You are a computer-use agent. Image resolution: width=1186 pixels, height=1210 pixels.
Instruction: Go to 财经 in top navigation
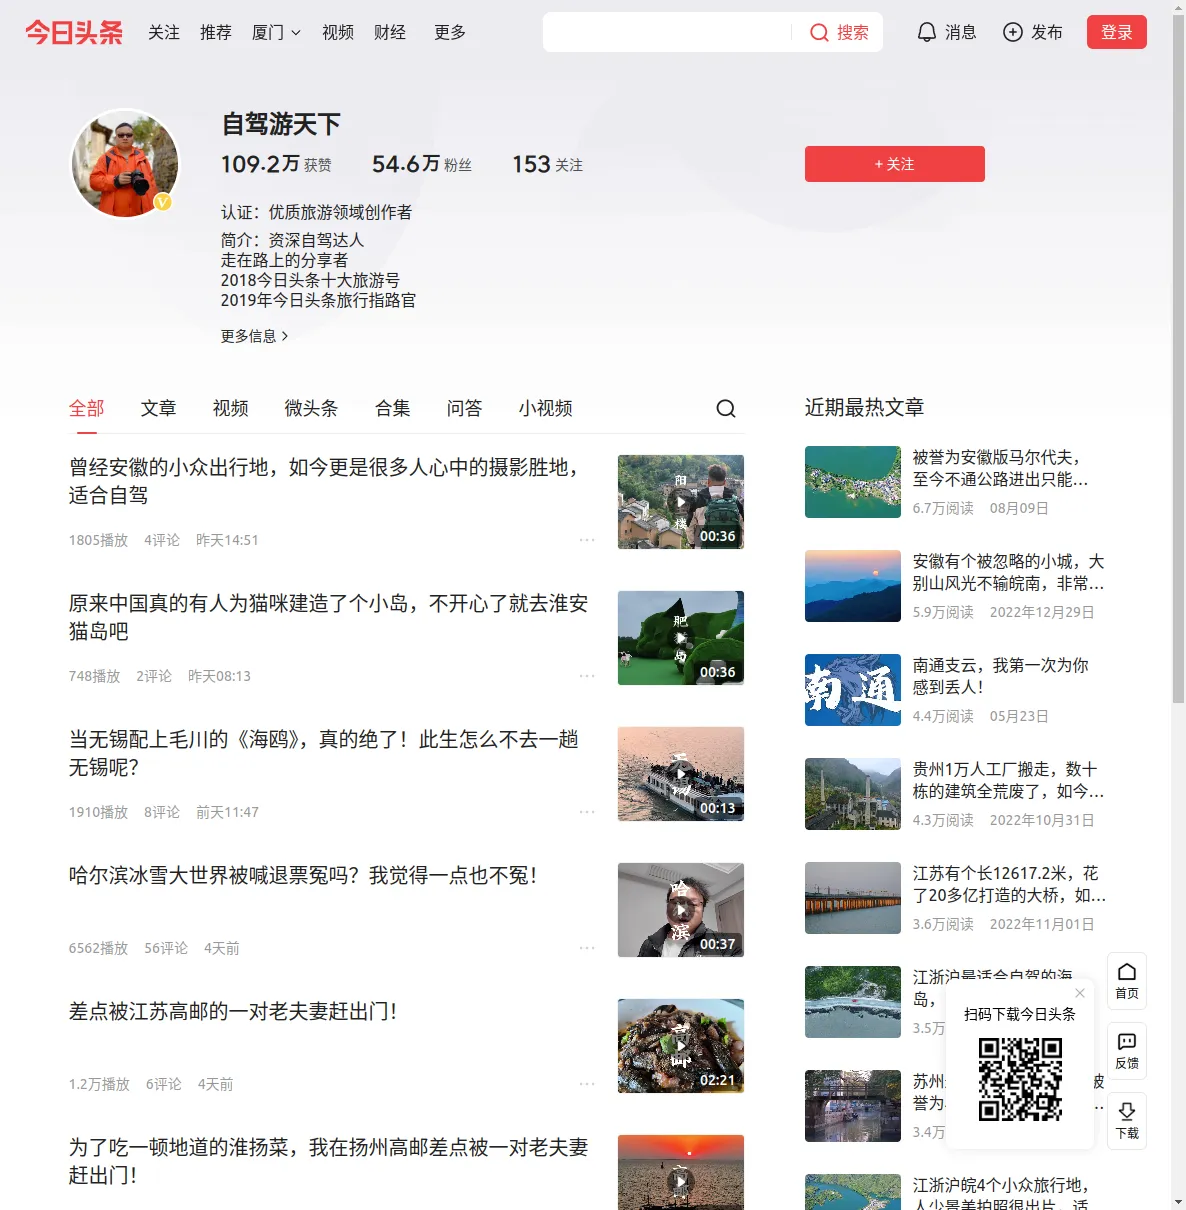click(390, 32)
